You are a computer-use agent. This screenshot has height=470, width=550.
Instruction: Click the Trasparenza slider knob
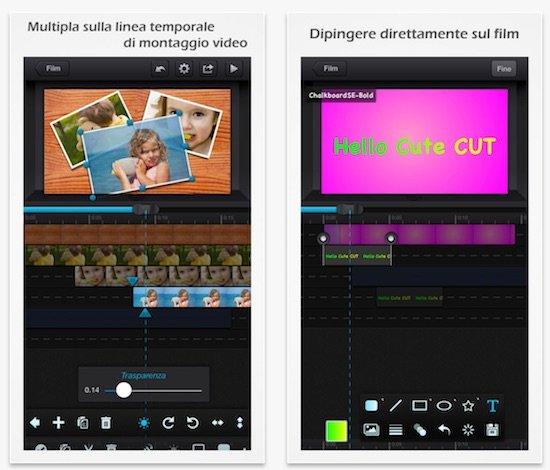pos(123,390)
